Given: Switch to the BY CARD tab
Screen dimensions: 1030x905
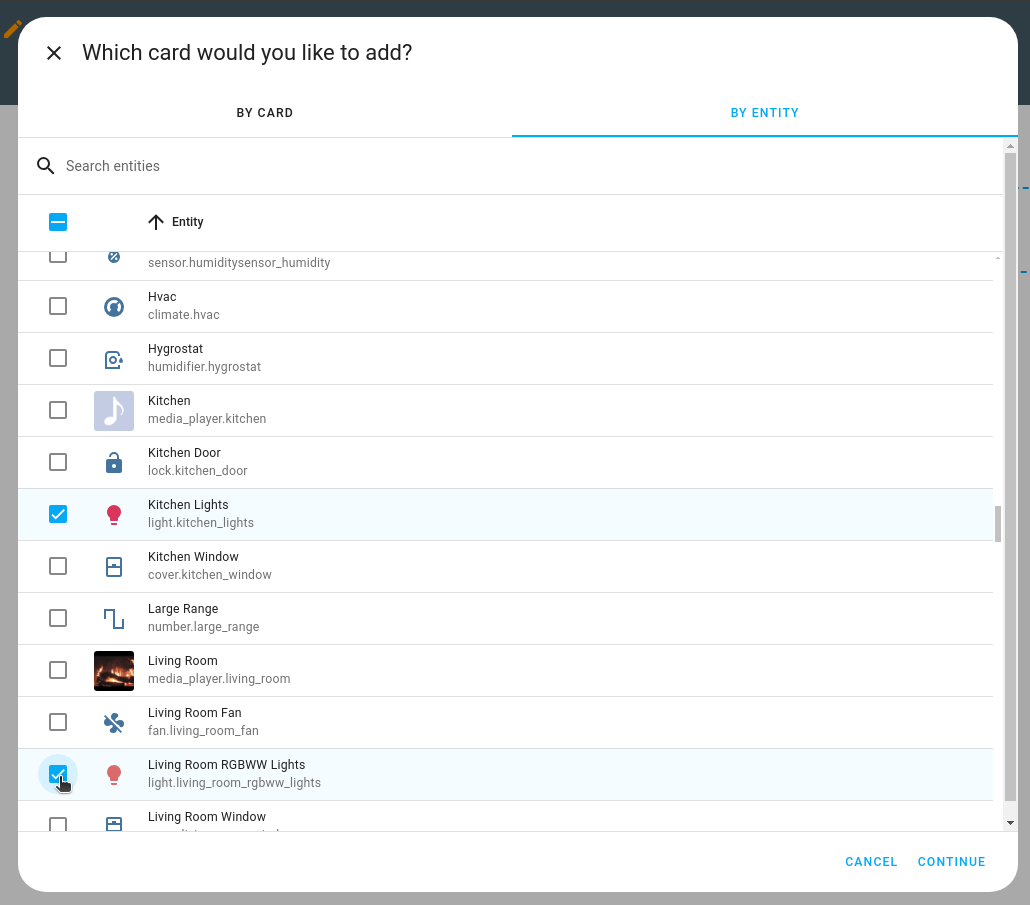Looking at the screenshot, I should 264,113.
